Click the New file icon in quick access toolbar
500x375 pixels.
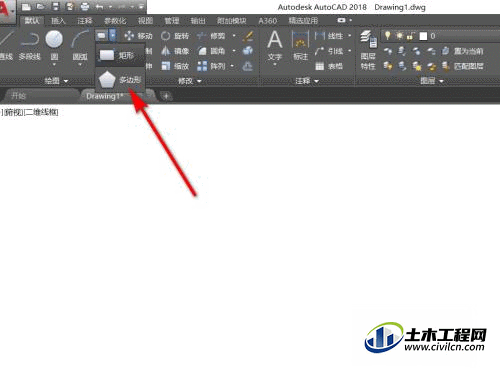(26, 7)
